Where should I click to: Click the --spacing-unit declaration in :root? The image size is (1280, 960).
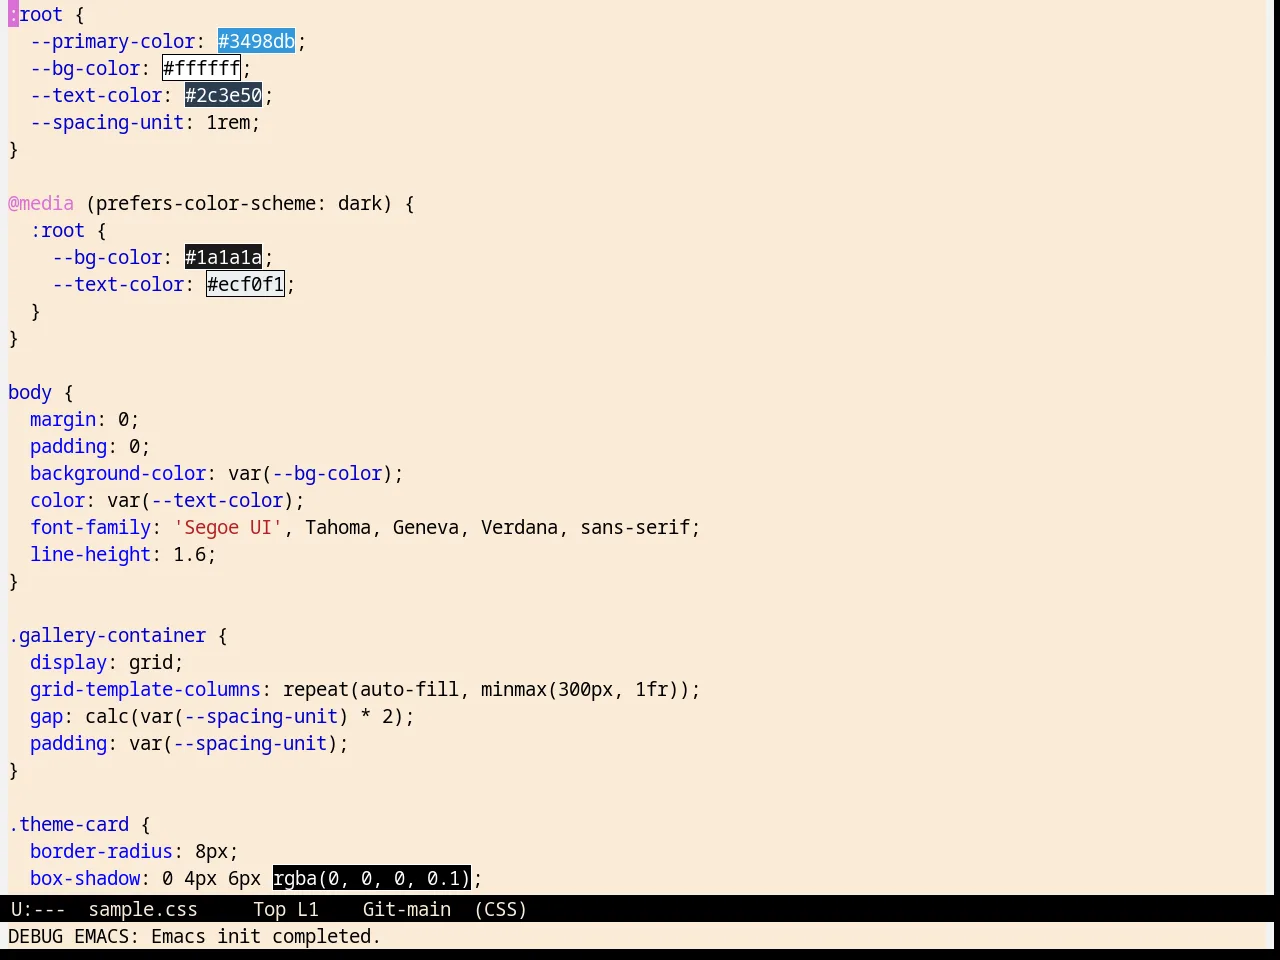click(x=145, y=122)
